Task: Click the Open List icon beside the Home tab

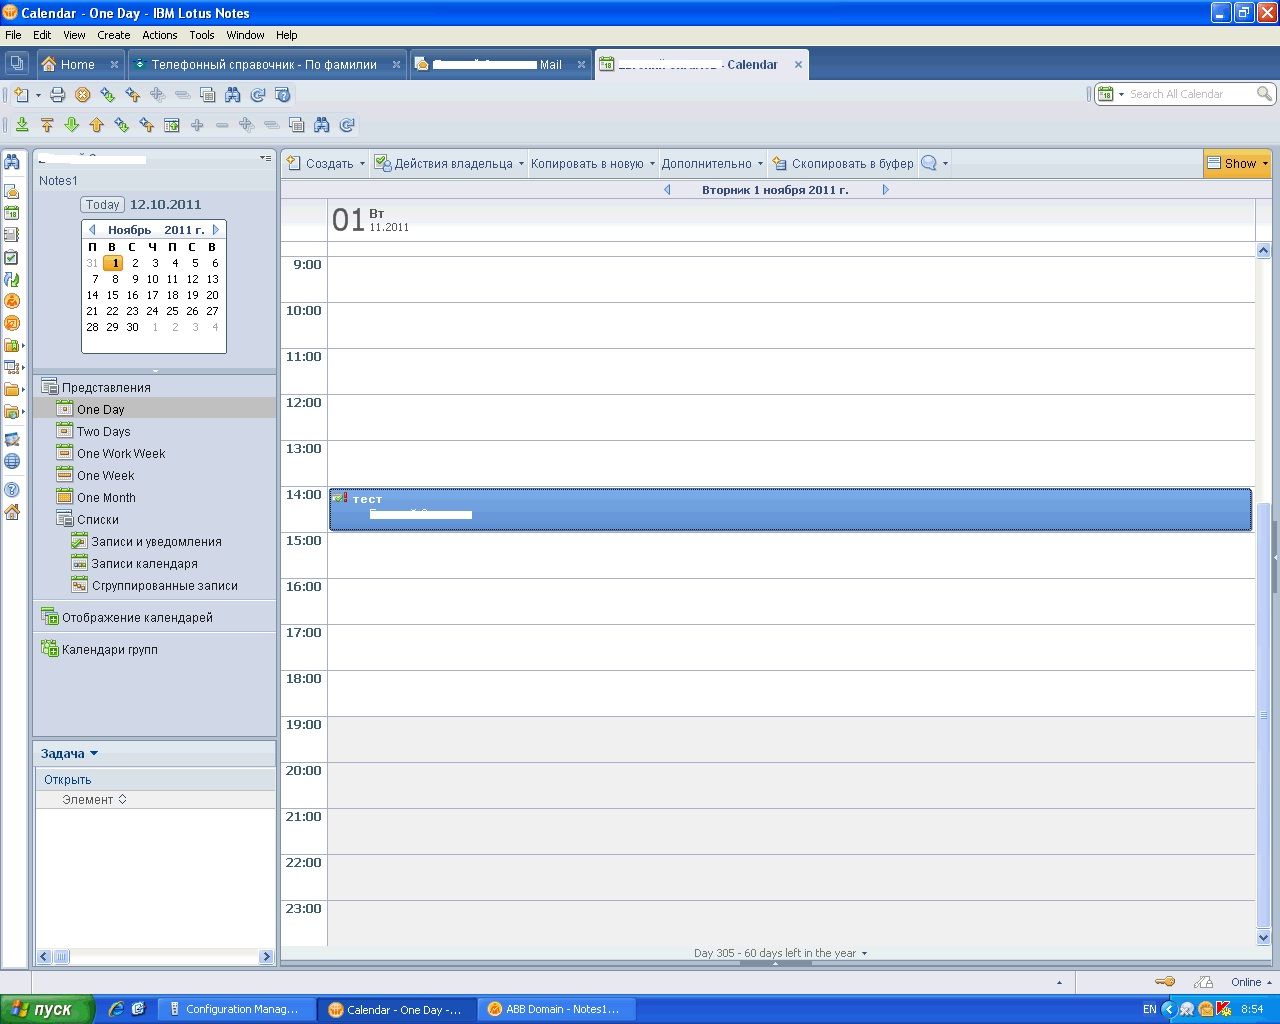Action: click(16, 64)
